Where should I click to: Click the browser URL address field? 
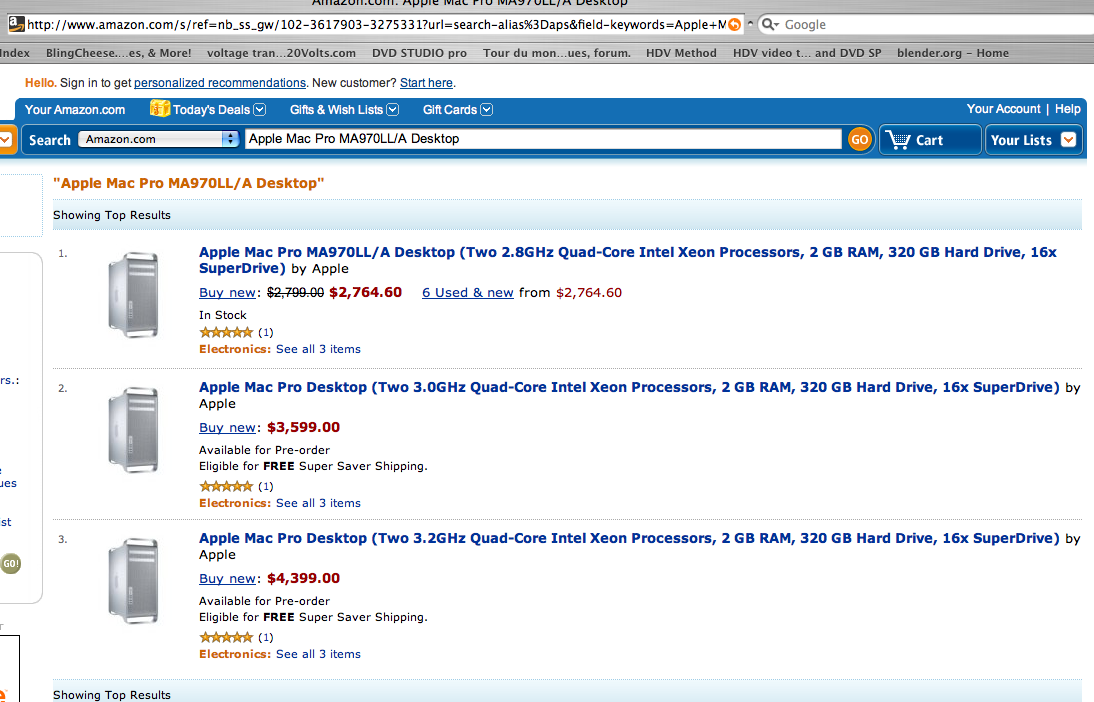click(x=377, y=24)
